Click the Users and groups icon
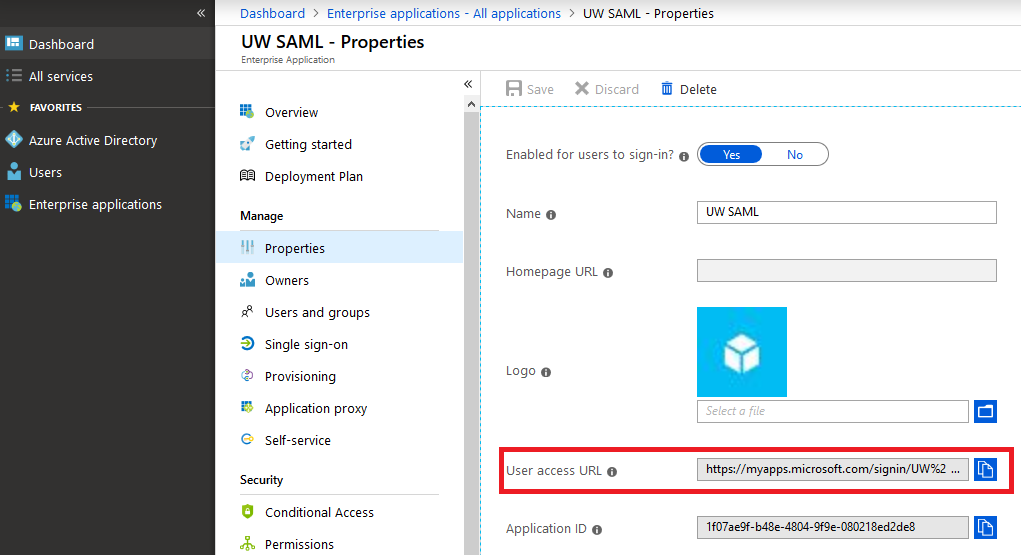The height and width of the screenshot is (555, 1021). pyautogui.click(x=247, y=311)
